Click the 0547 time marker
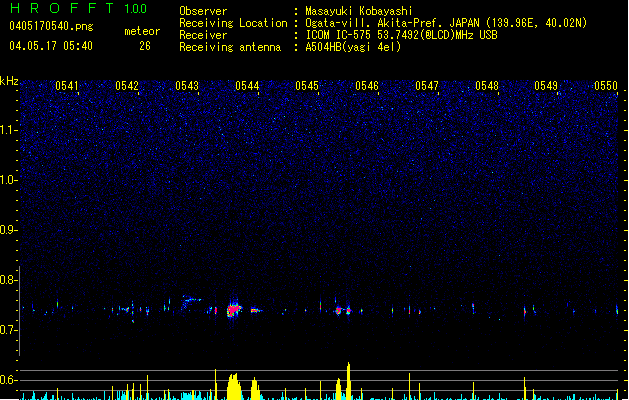 (427, 86)
